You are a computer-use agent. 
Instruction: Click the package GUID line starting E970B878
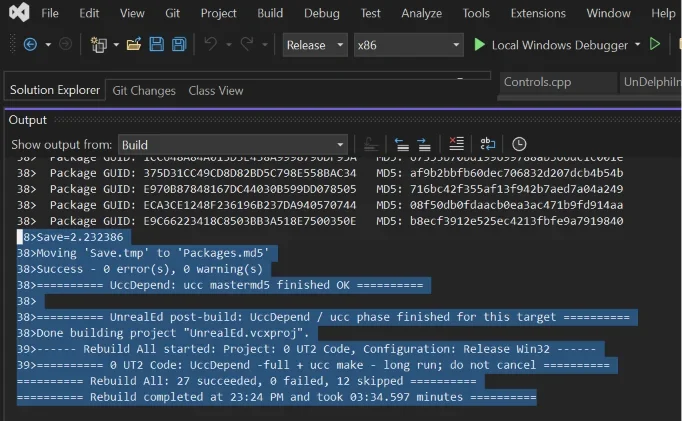click(x=320, y=190)
